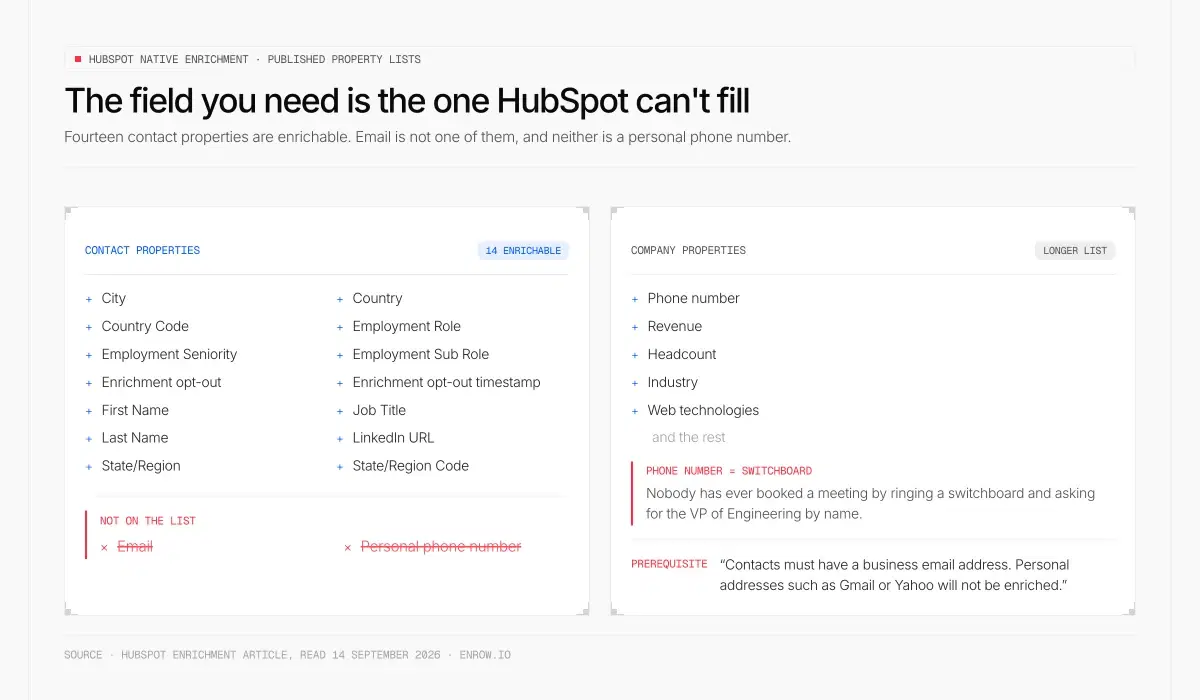Click the Last Name property
This screenshot has height=700, width=1200.
135,438
